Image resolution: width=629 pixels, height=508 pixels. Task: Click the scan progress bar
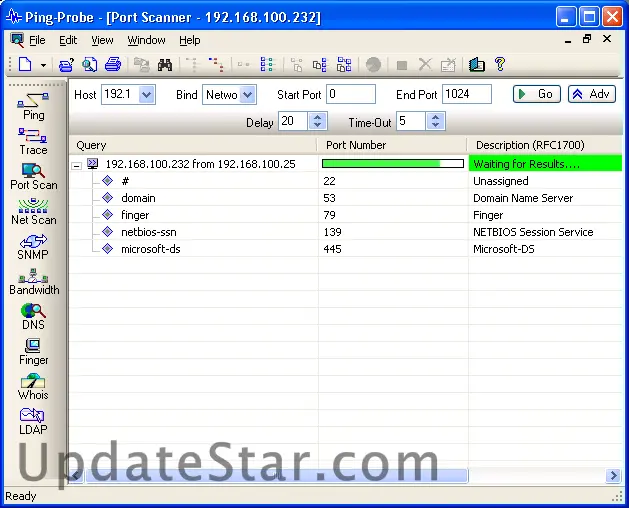coord(393,163)
